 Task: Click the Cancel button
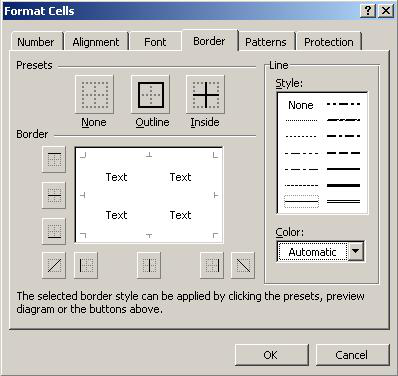tap(352, 355)
